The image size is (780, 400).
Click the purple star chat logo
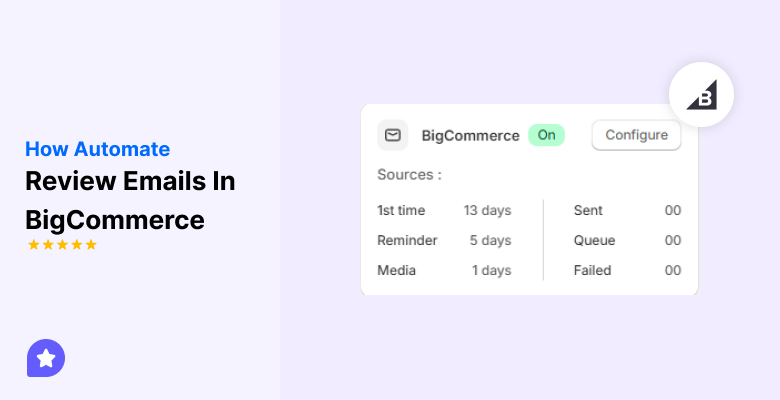point(45,357)
